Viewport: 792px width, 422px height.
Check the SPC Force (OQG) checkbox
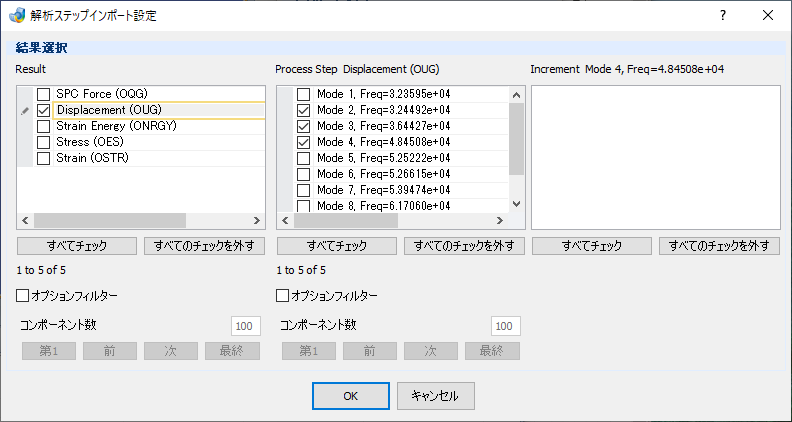(44, 95)
